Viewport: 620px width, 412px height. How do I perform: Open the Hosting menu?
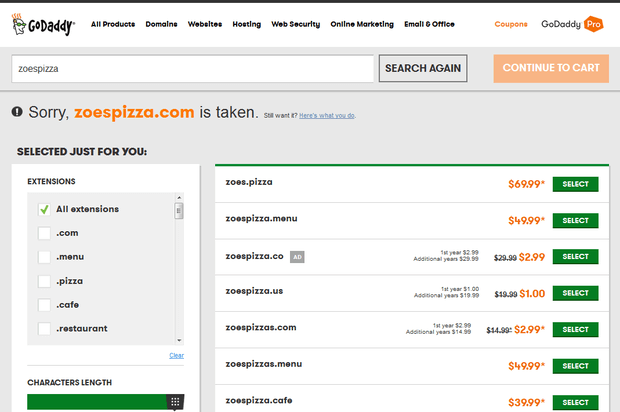coord(247,24)
